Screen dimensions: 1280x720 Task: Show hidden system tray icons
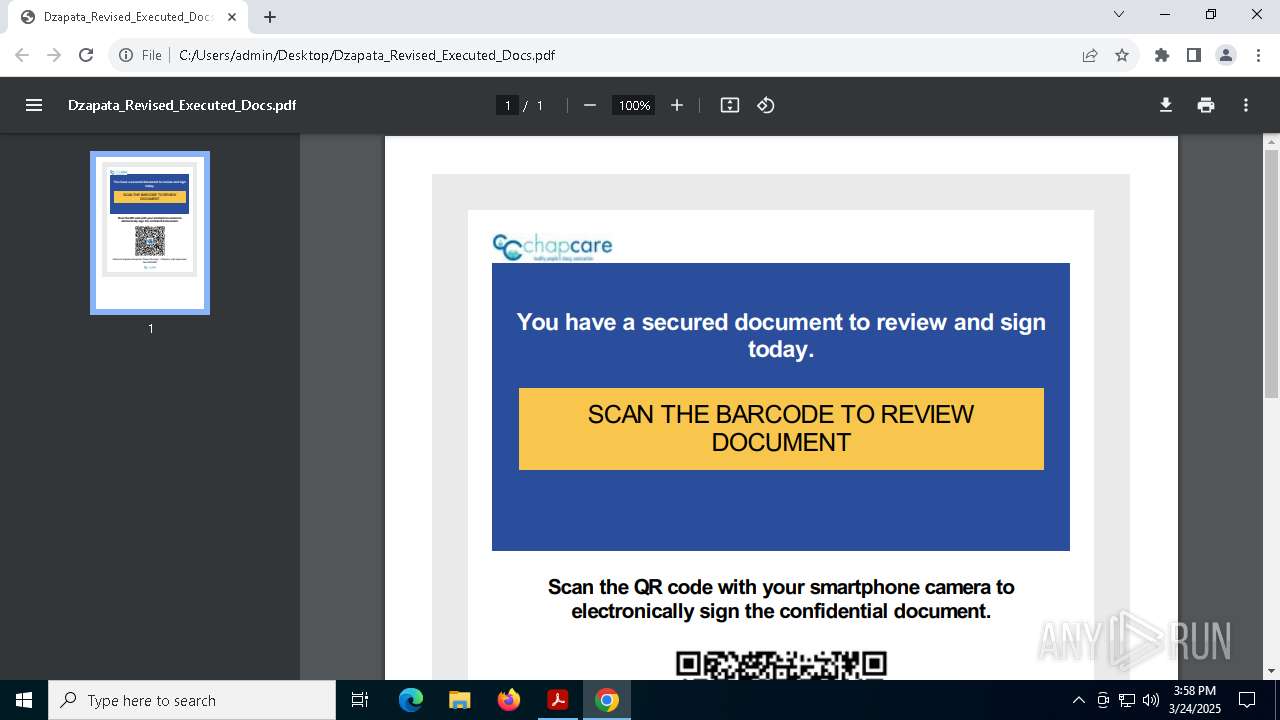click(1078, 700)
